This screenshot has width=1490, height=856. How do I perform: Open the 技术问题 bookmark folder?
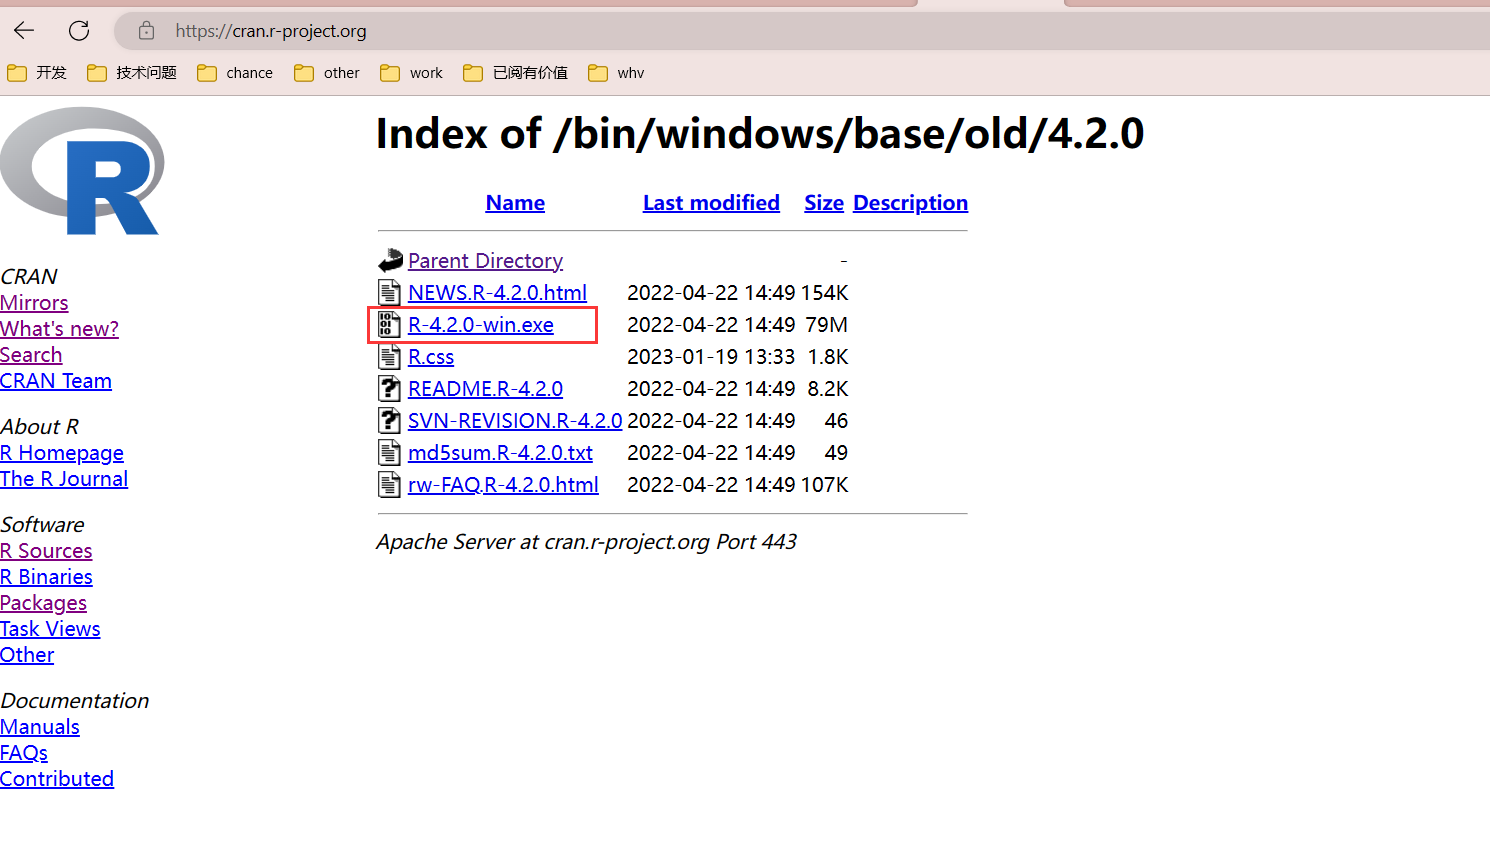click(132, 73)
